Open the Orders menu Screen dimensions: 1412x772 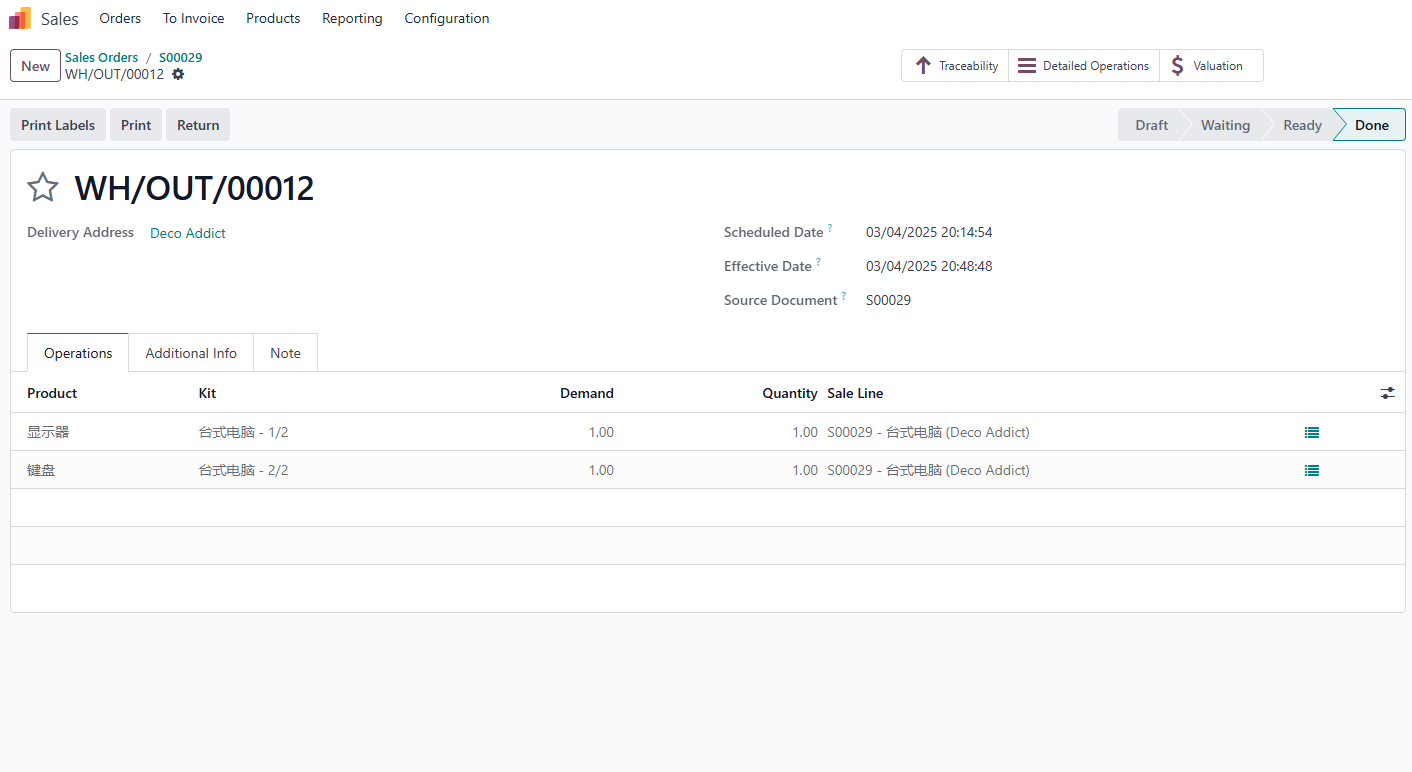pos(120,18)
